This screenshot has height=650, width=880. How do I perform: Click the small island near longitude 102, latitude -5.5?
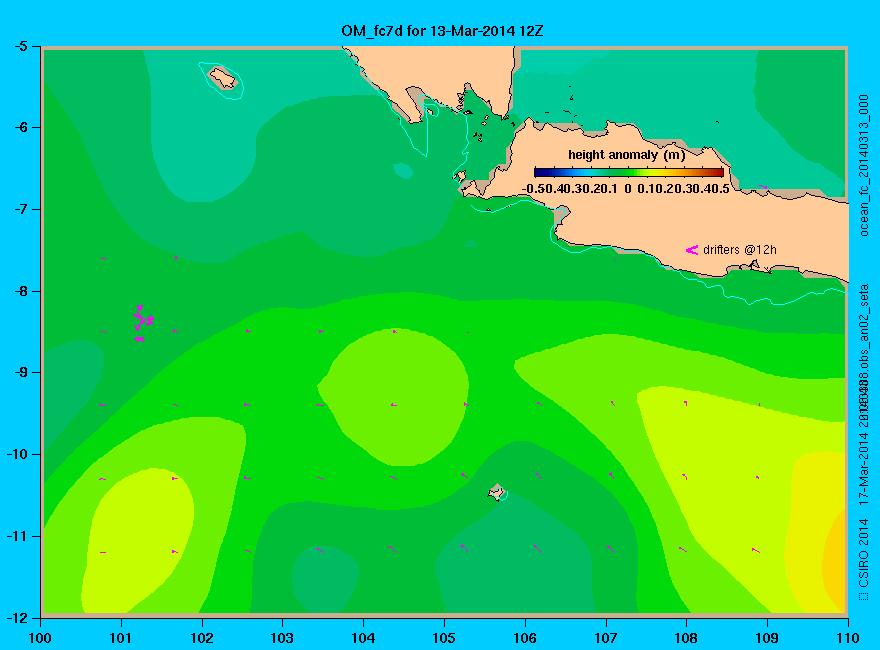click(223, 78)
